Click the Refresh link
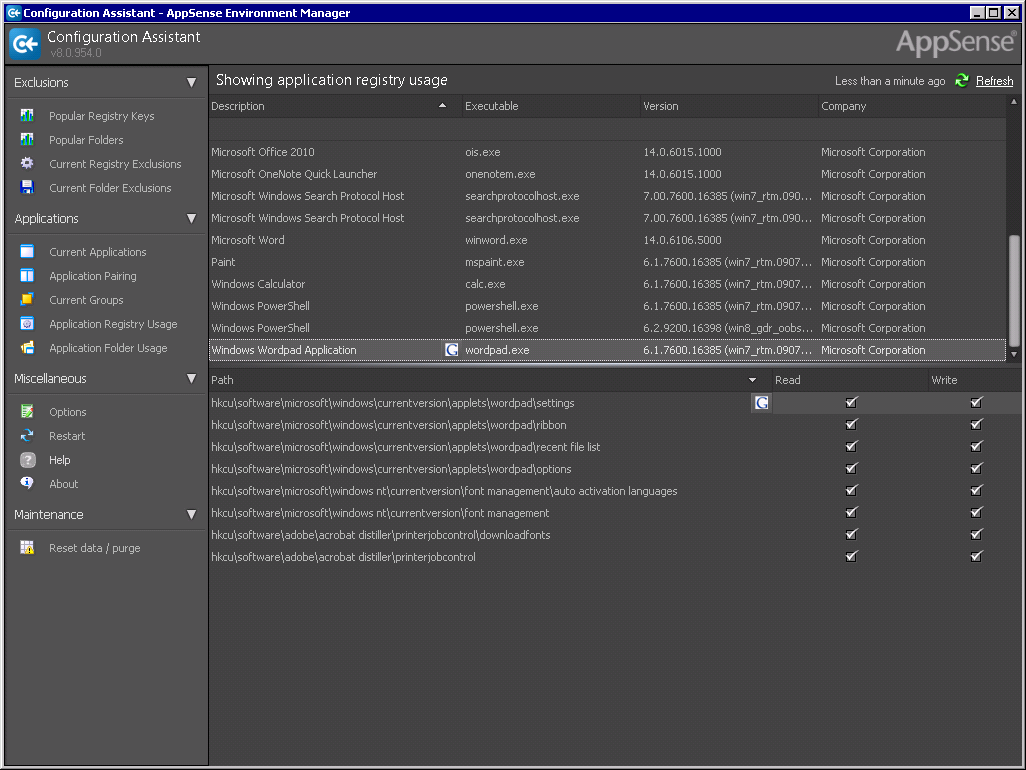 [994, 81]
